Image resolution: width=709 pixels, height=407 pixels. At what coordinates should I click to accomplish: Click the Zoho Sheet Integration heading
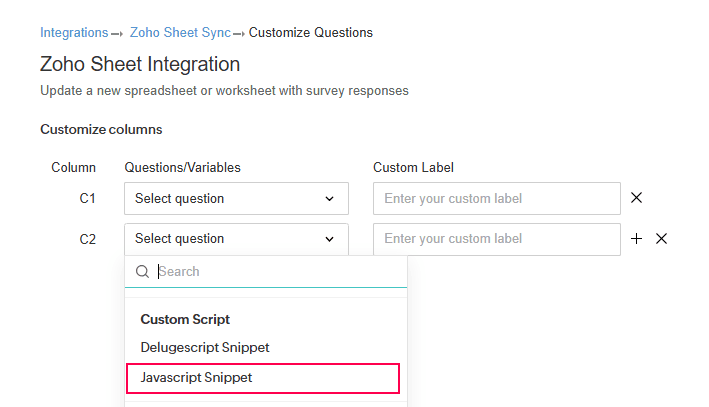pyautogui.click(x=140, y=64)
